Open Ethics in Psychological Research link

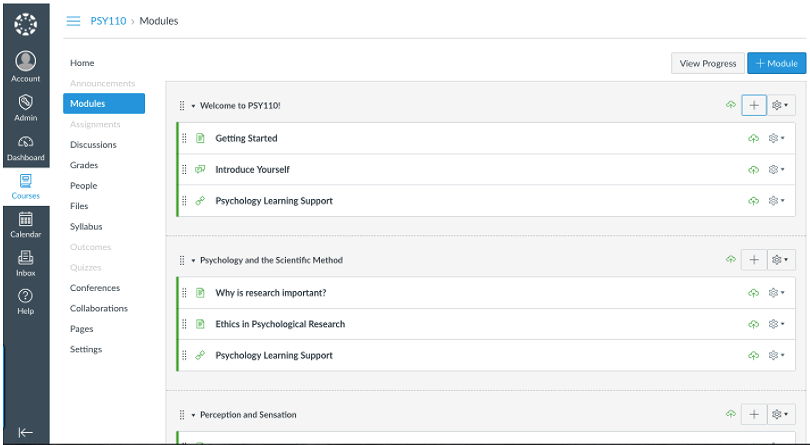(280, 324)
